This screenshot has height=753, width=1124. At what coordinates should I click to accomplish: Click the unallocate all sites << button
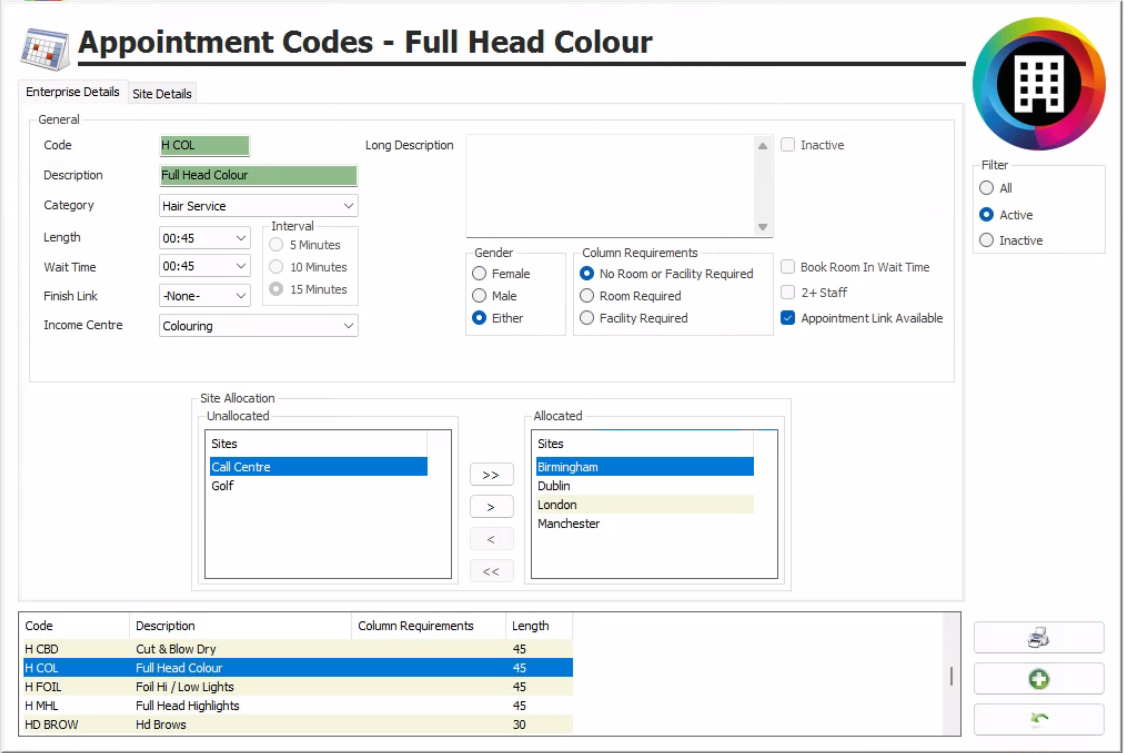click(491, 572)
